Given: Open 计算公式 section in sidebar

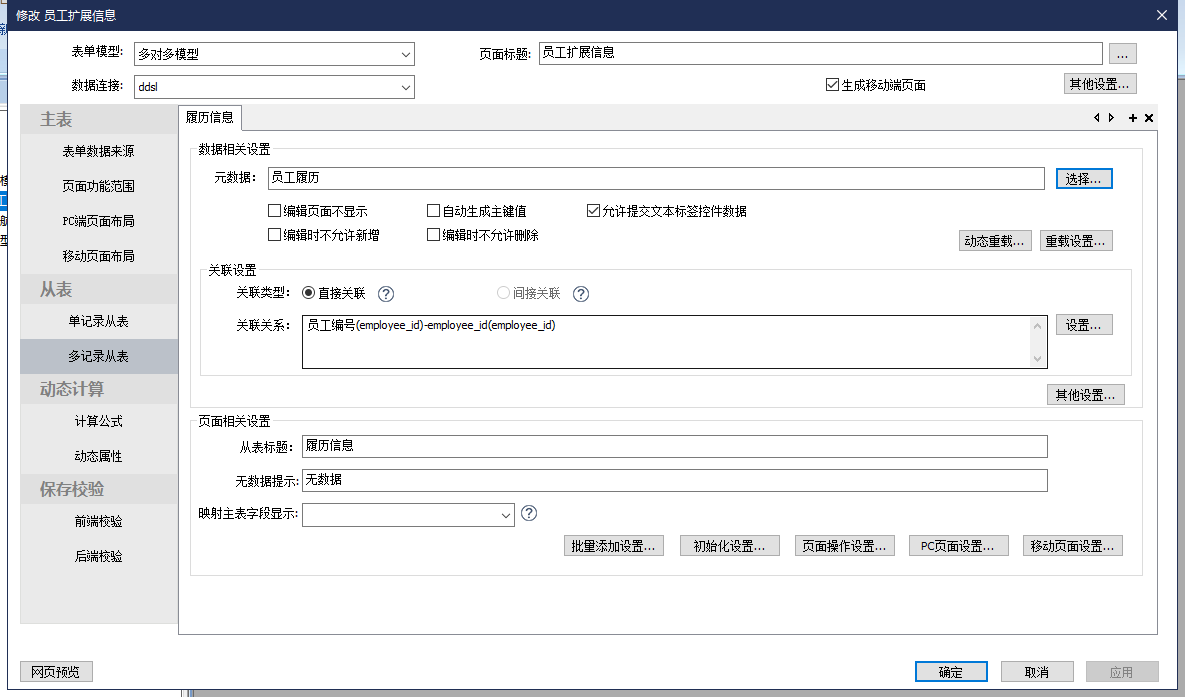Looking at the screenshot, I should click(98, 421).
